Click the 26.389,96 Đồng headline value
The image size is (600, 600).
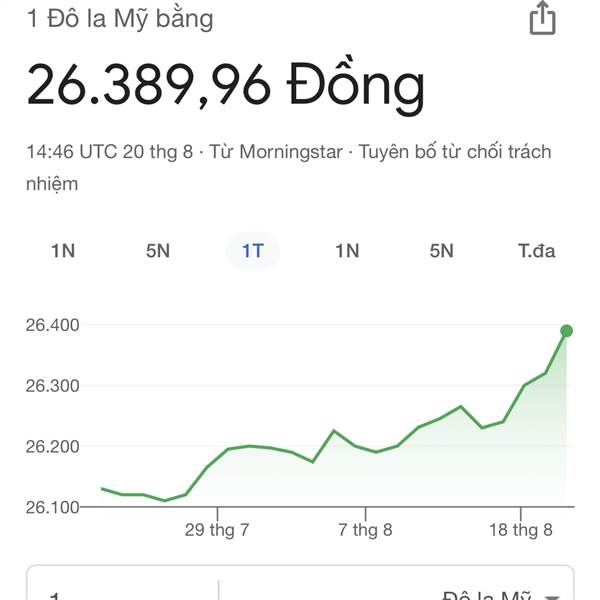click(226, 86)
